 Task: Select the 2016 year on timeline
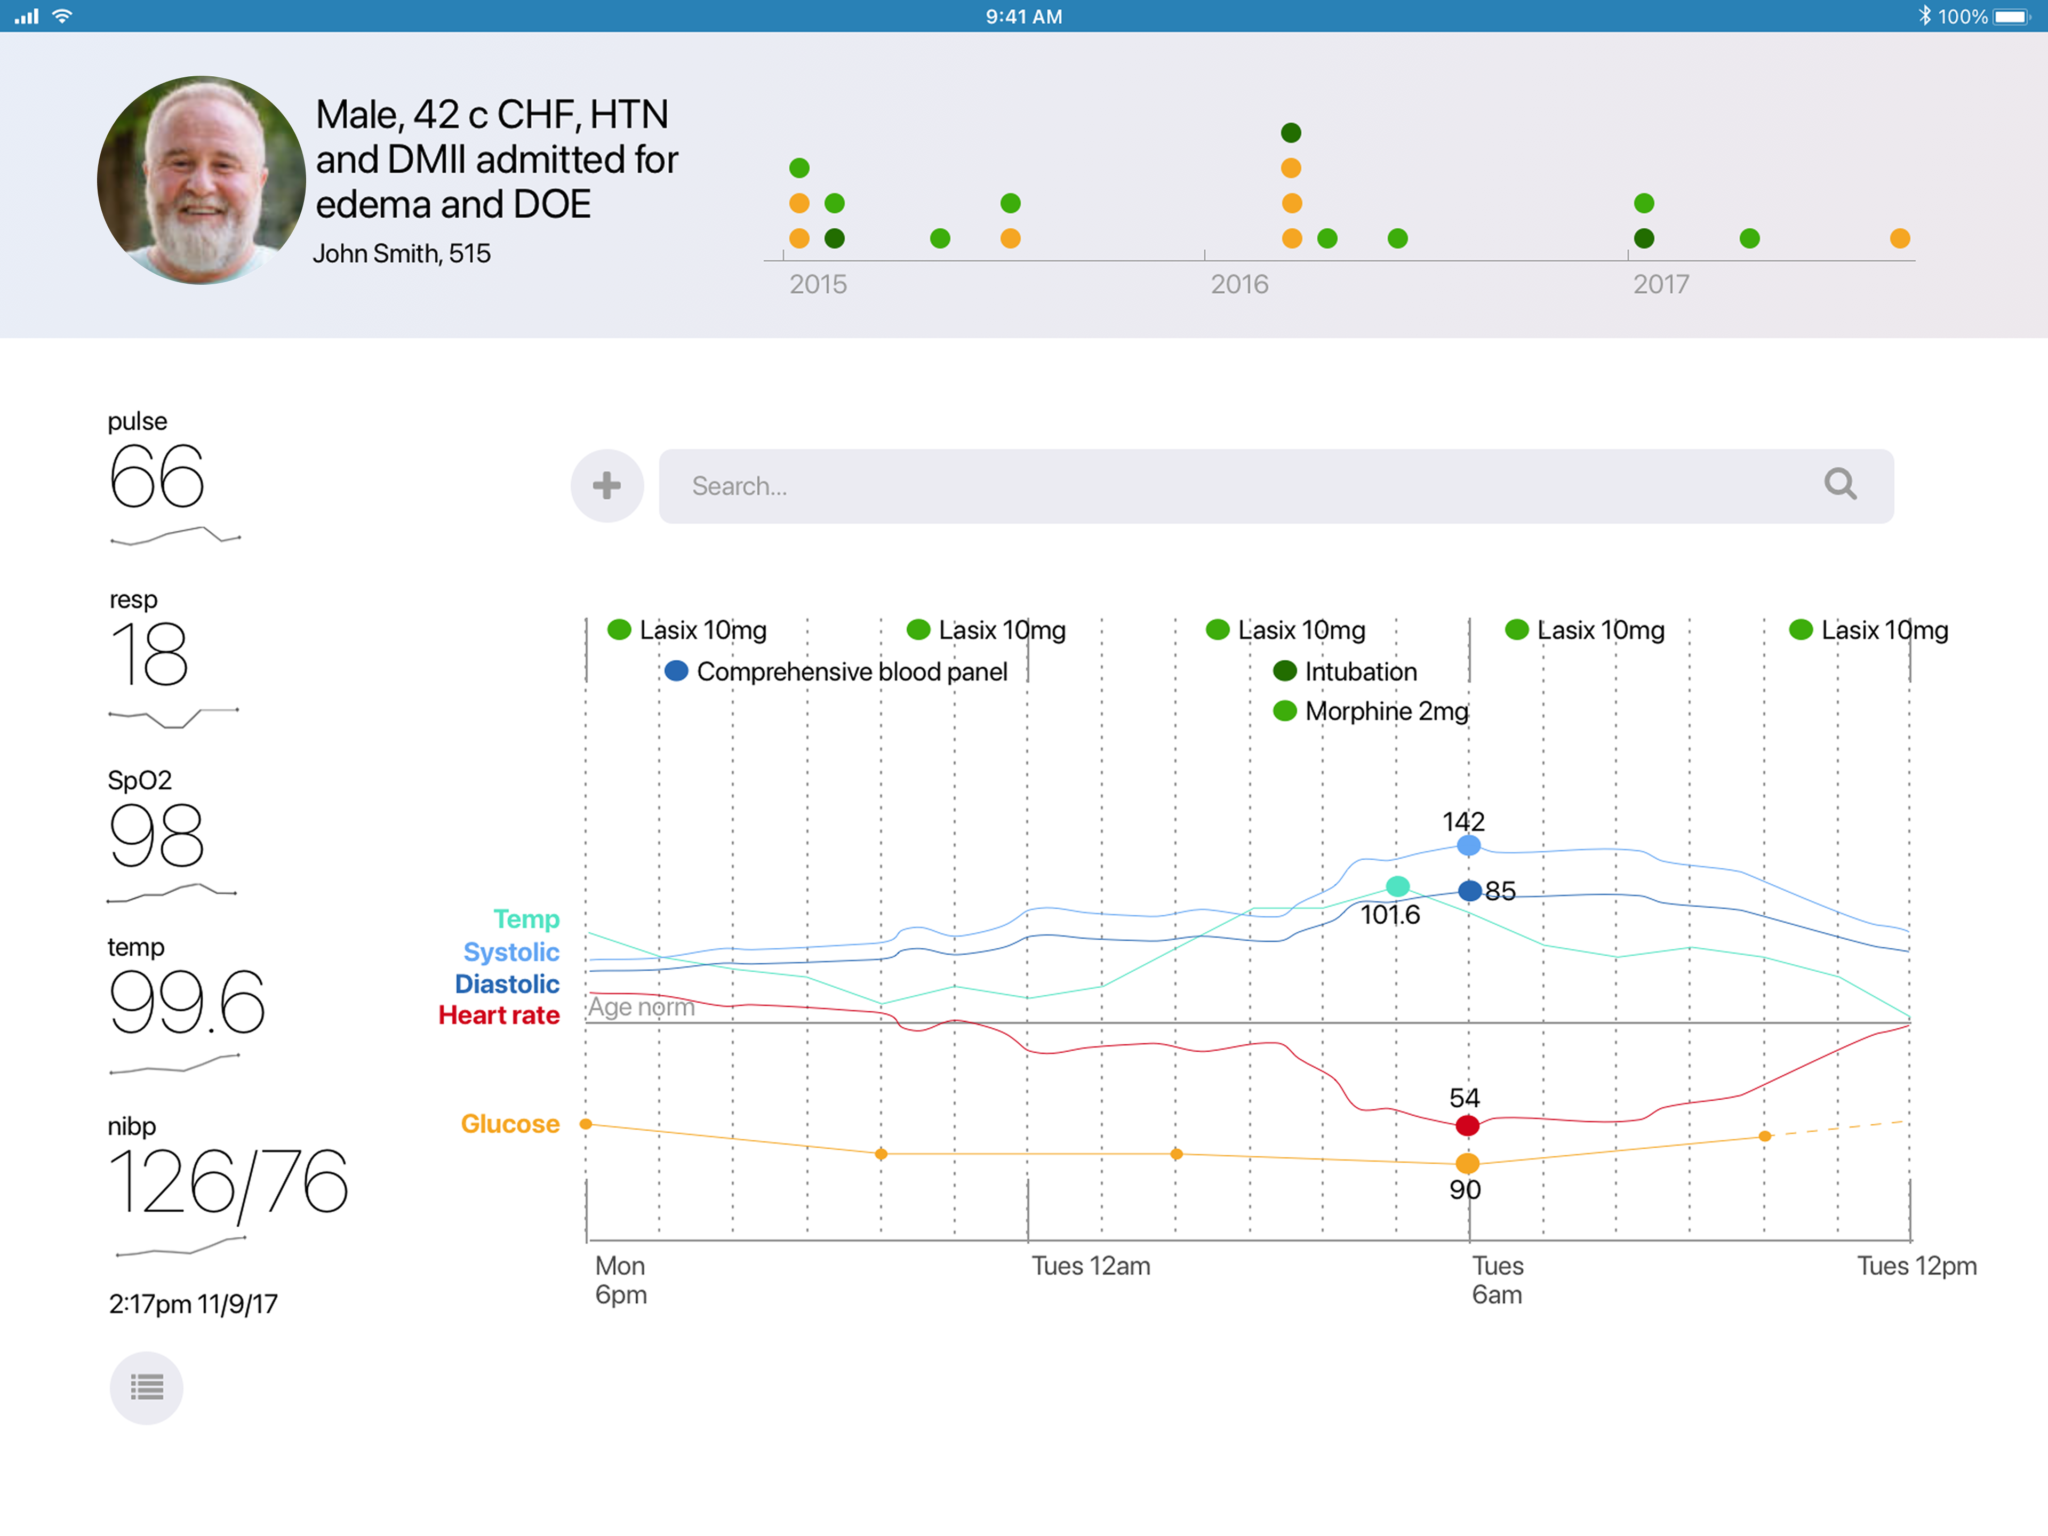(x=1239, y=284)
